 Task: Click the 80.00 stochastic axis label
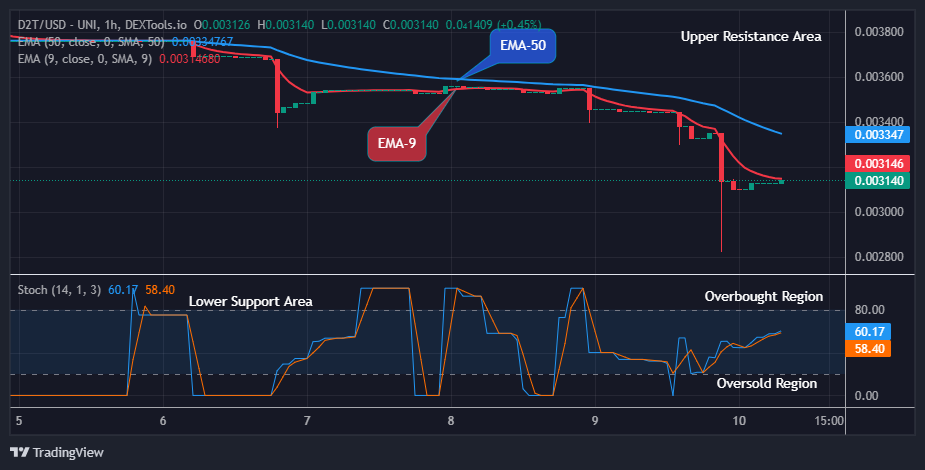[x=870, y=310]
